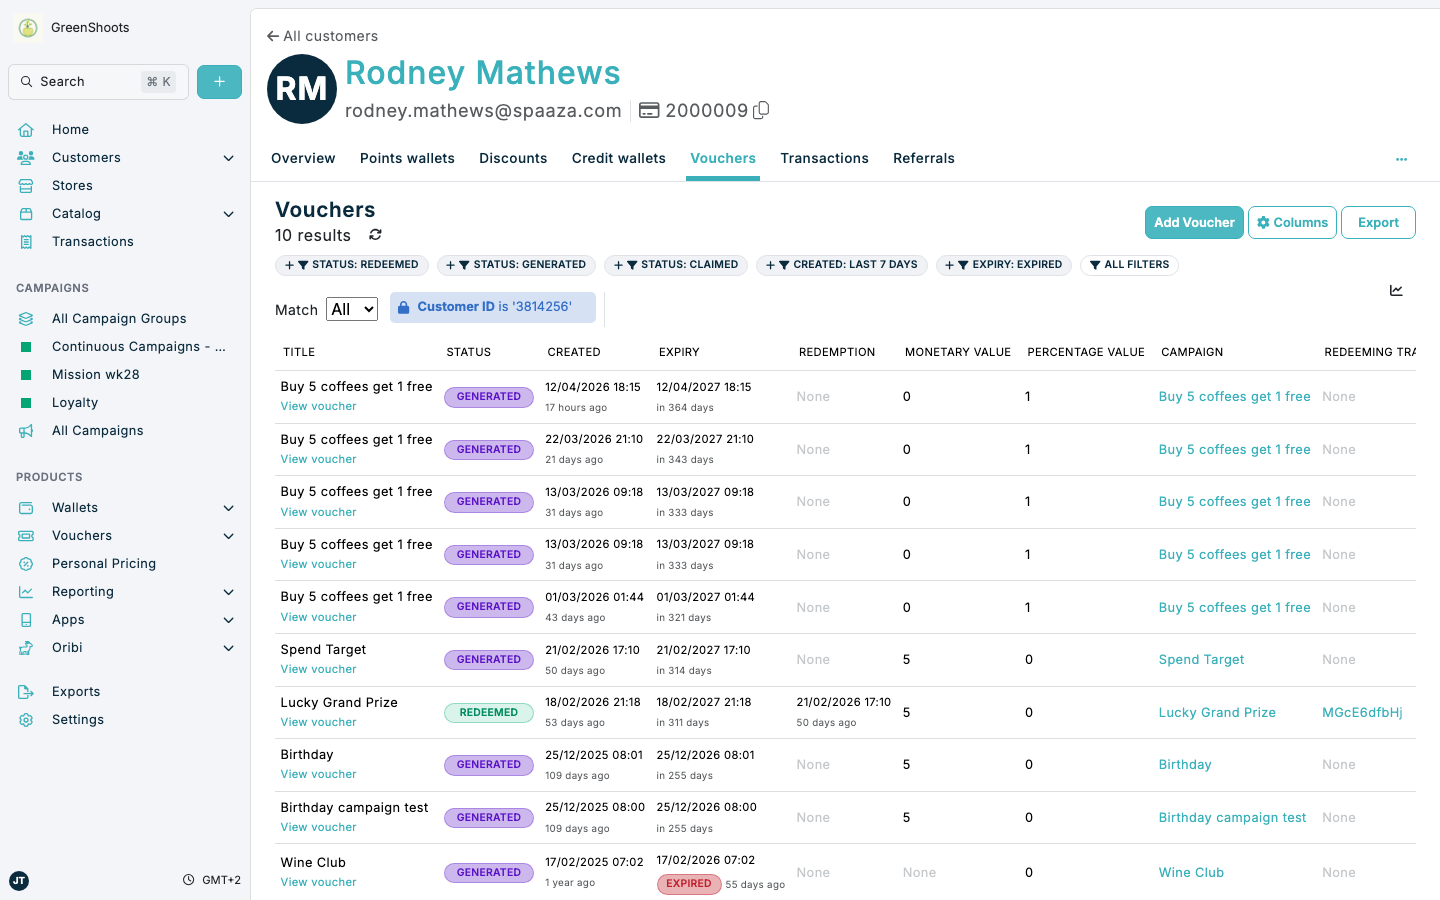The width and height of the screenshot is (1440, 900).
Task: Expand the Reporting sidebar section
Action: pyautogui.click(x=228, y=591)
